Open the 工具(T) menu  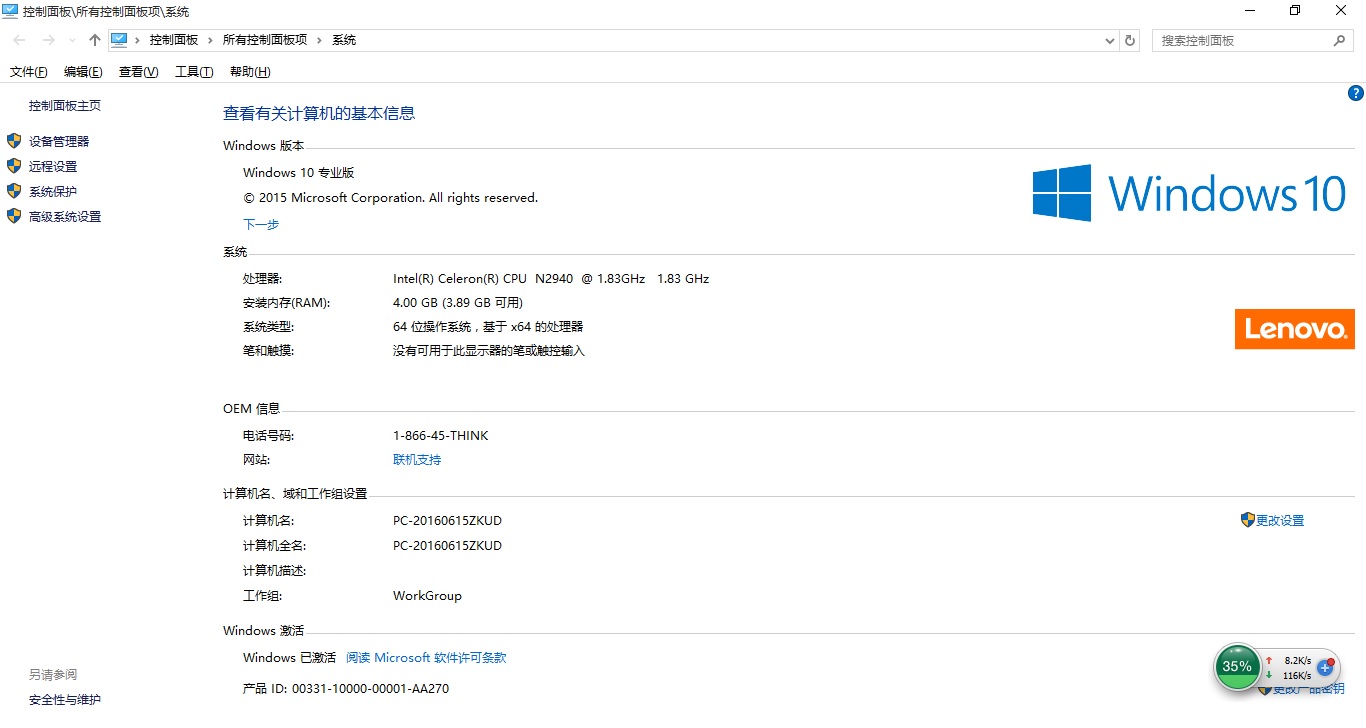(194, 72)
